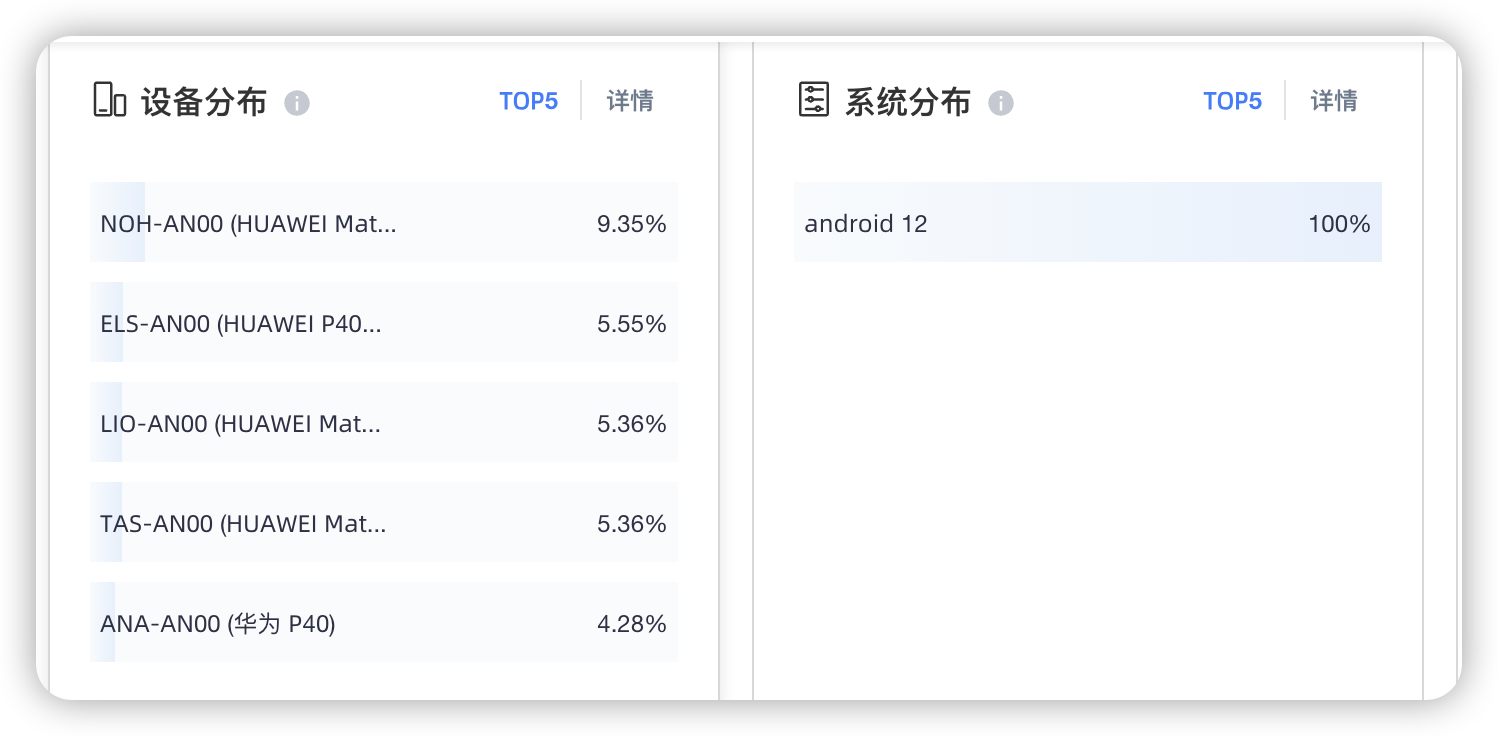Select the TAS-AN00 device row
This screenshot has width=1498, height=736.
[x=384, y=522]
